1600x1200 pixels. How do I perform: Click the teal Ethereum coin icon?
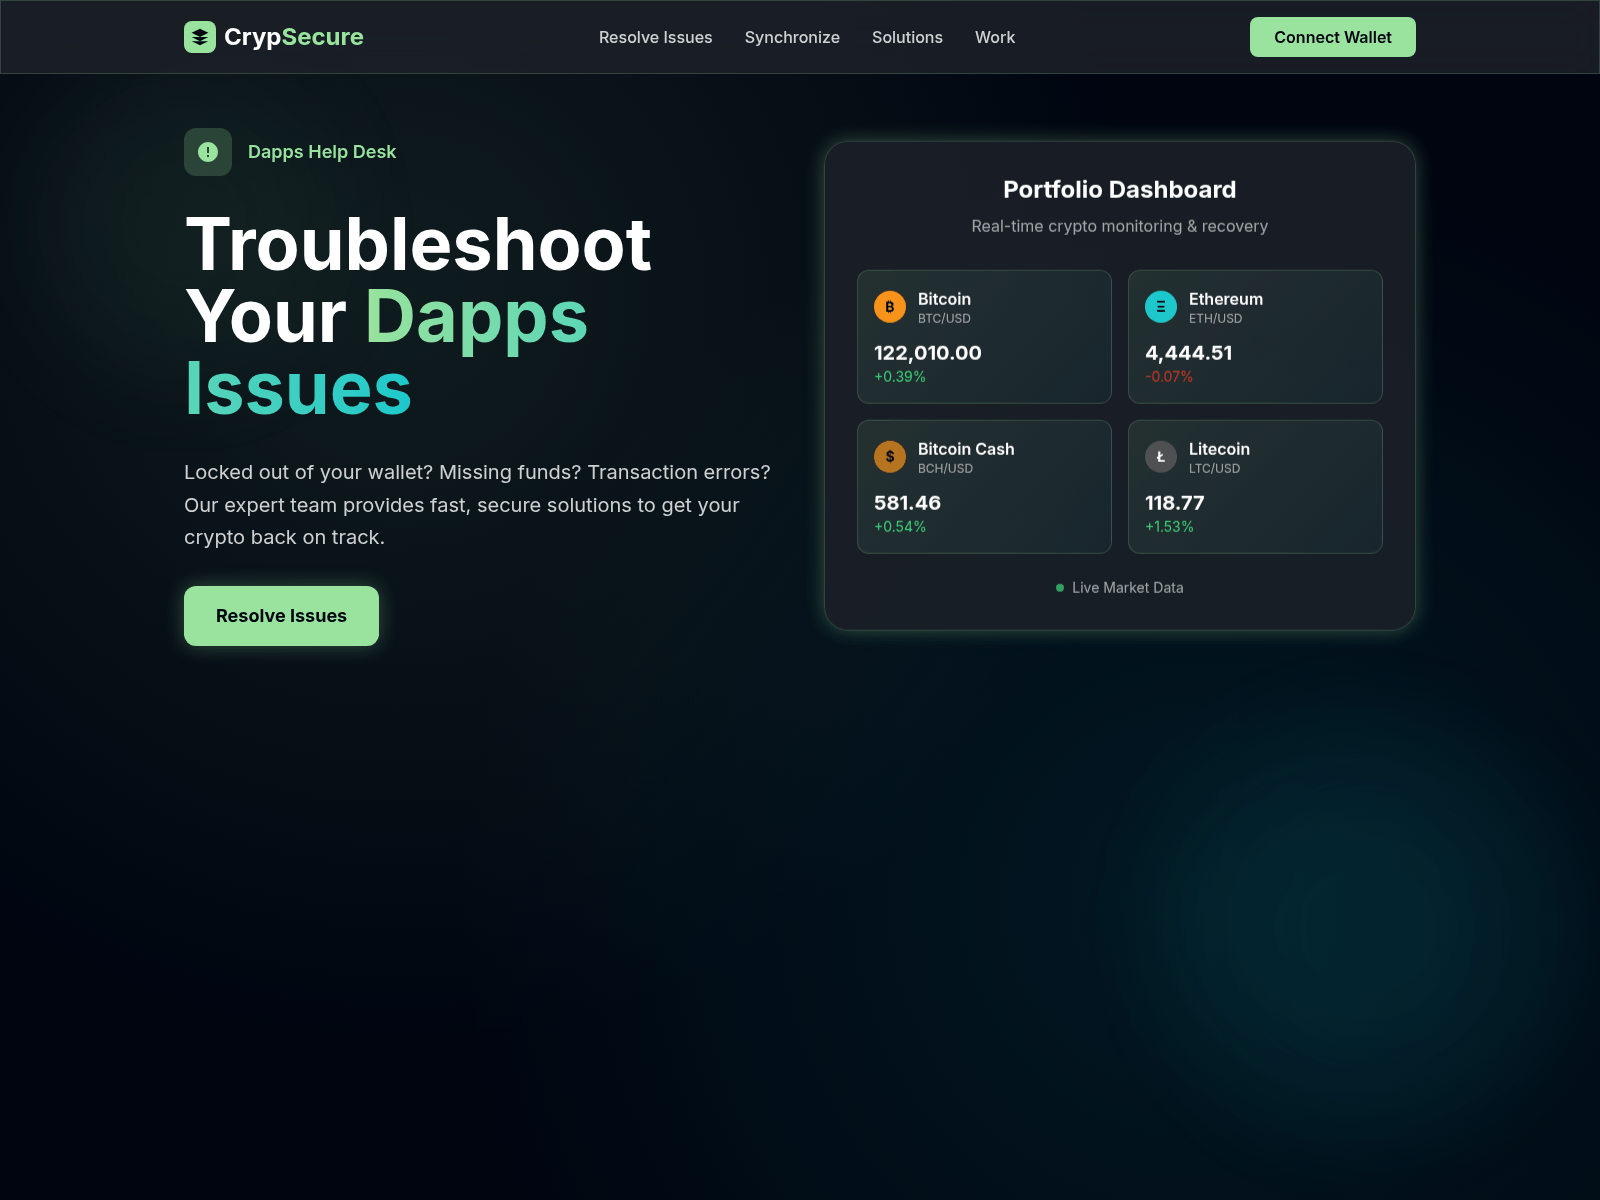click(1161, 307)
